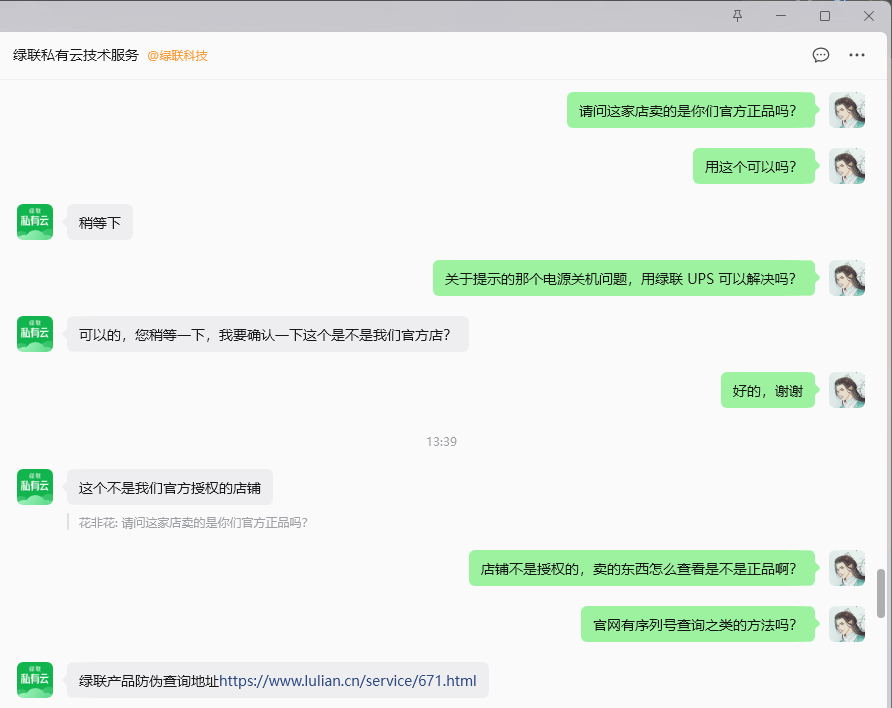892x708 pixels.
Task: Click the 私有云 avatar beside 绿联产品防伪查询地址
Action: (x=35, y=680)
